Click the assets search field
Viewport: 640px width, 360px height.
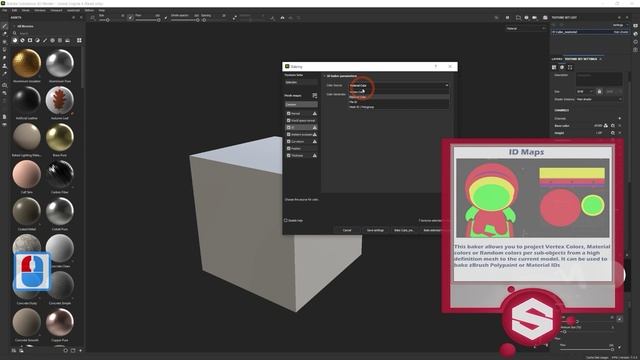coord(47,33)
